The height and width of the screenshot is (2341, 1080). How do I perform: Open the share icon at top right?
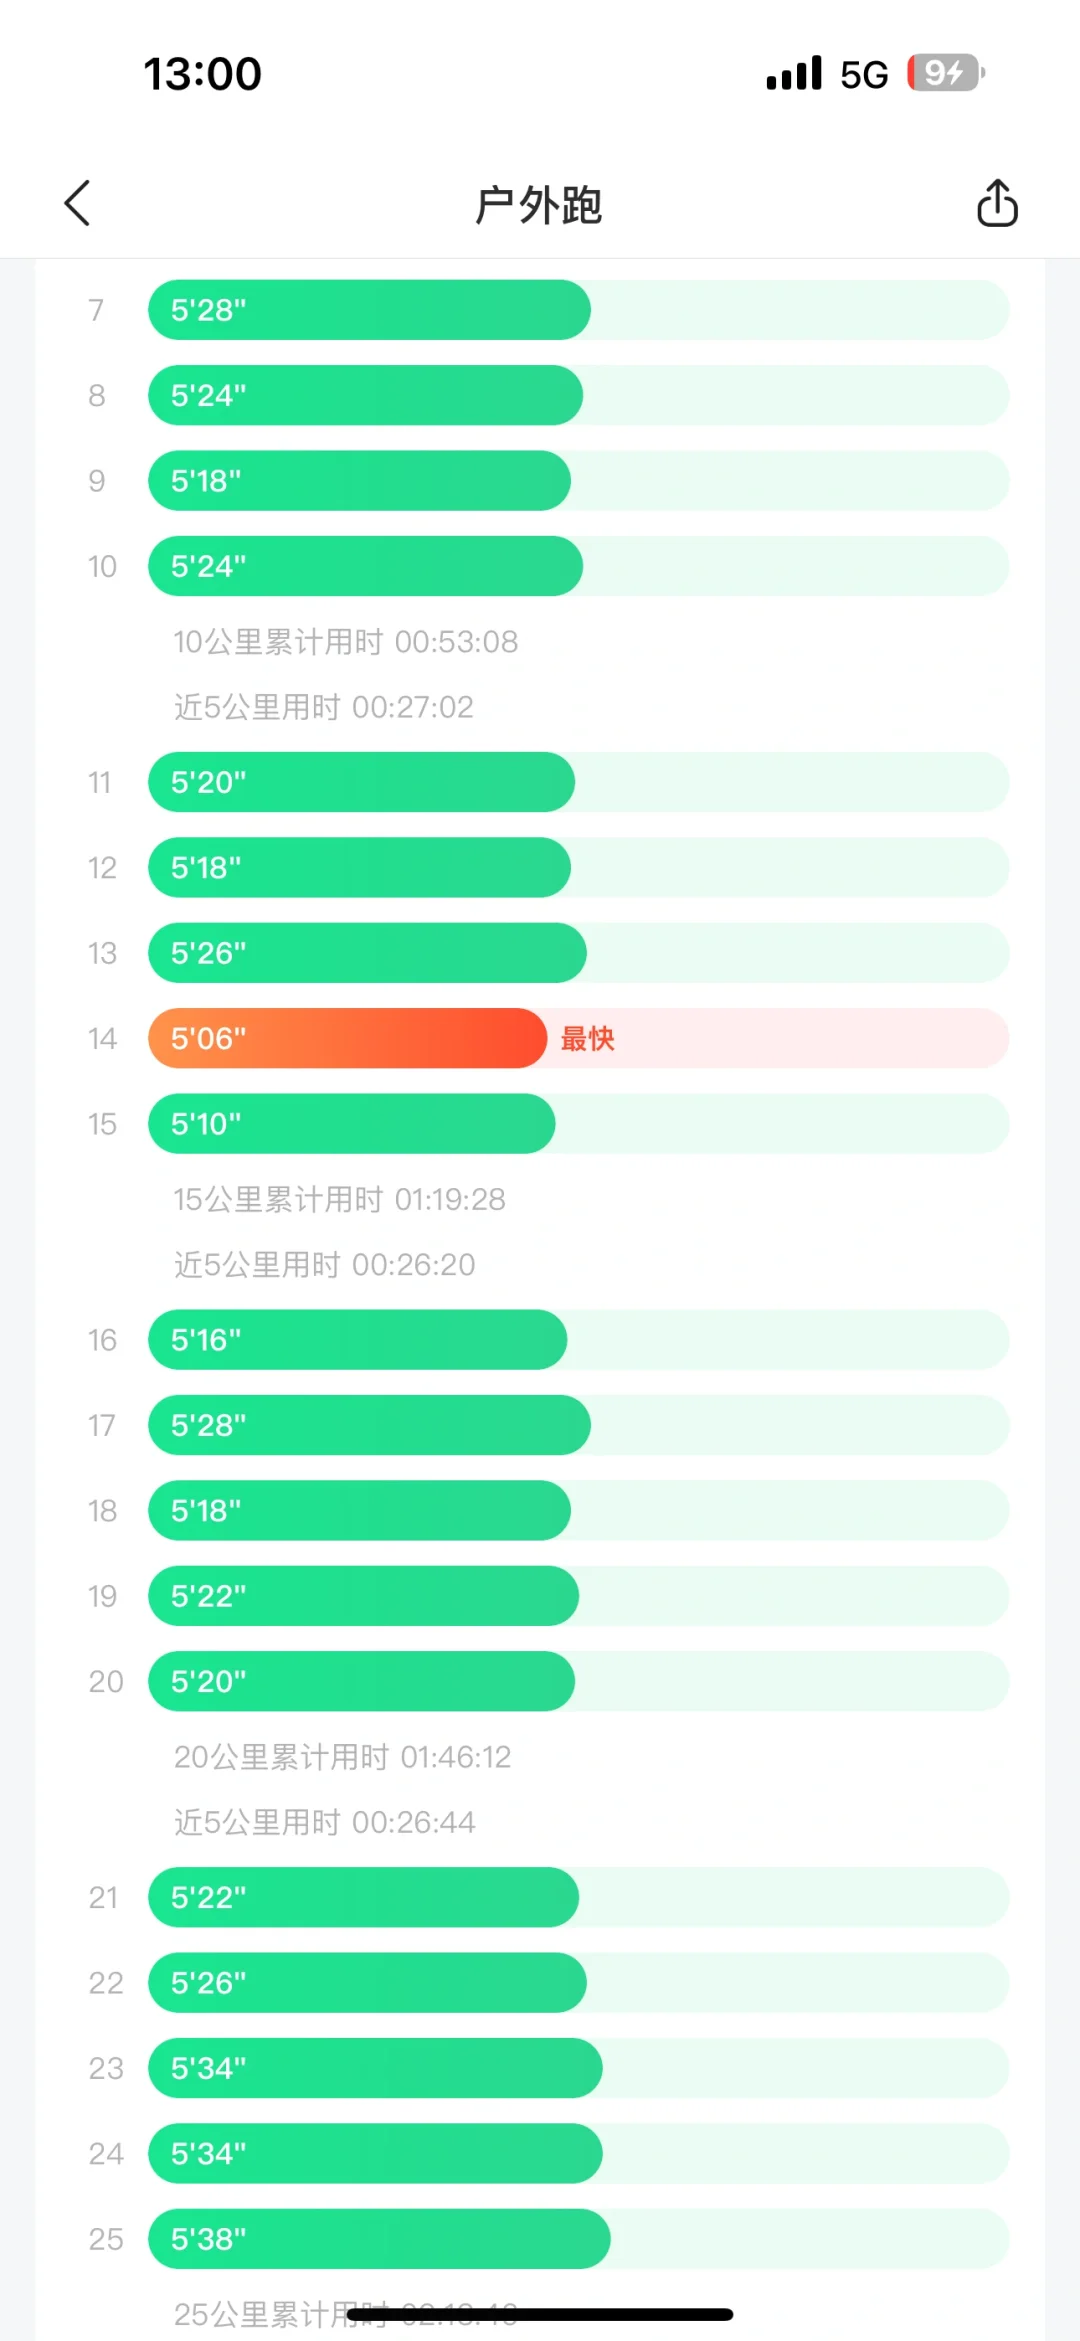[997, 204]
